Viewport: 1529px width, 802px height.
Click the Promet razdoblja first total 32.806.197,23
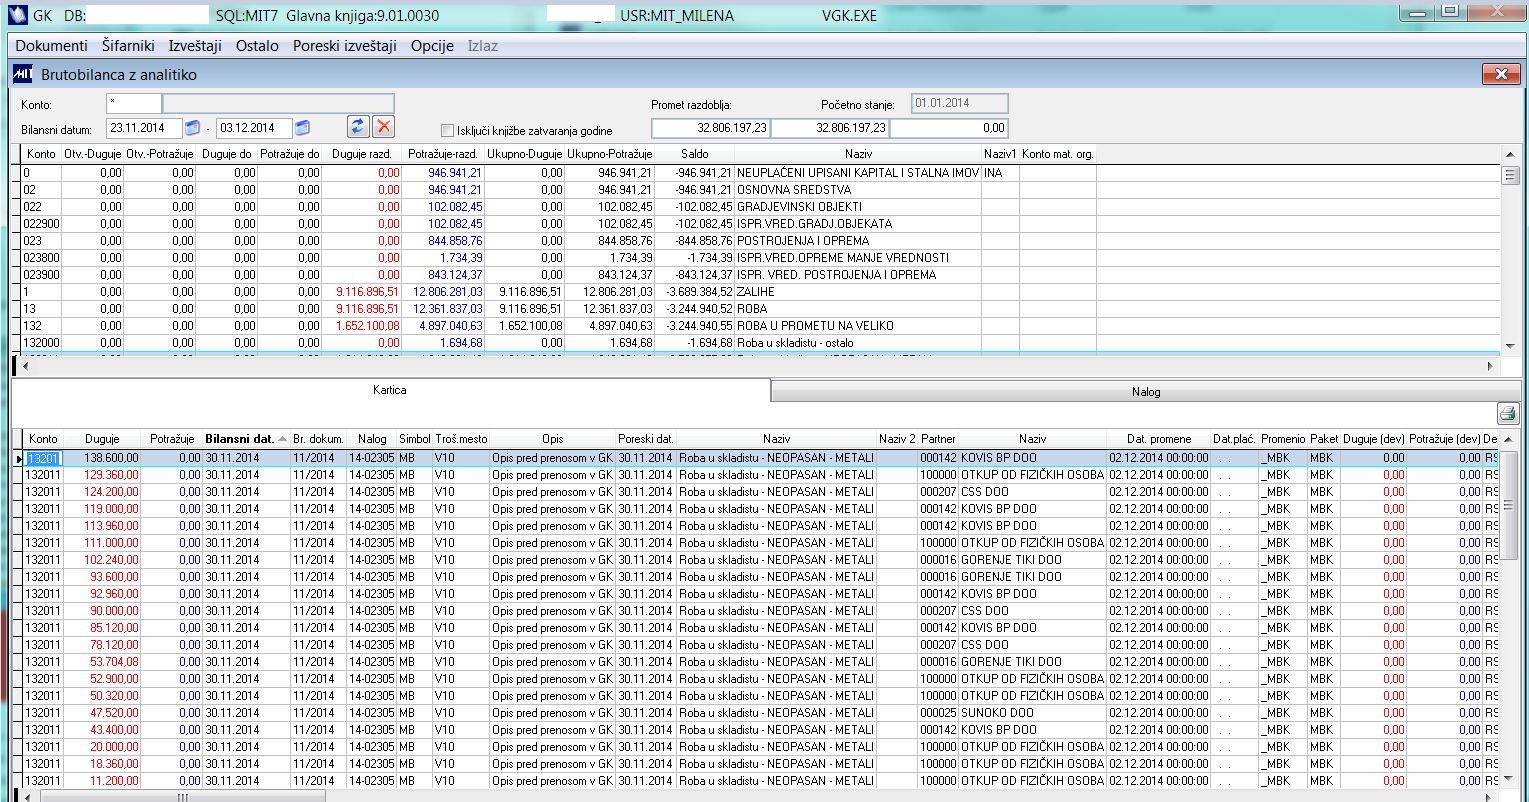tap(711, 128)
